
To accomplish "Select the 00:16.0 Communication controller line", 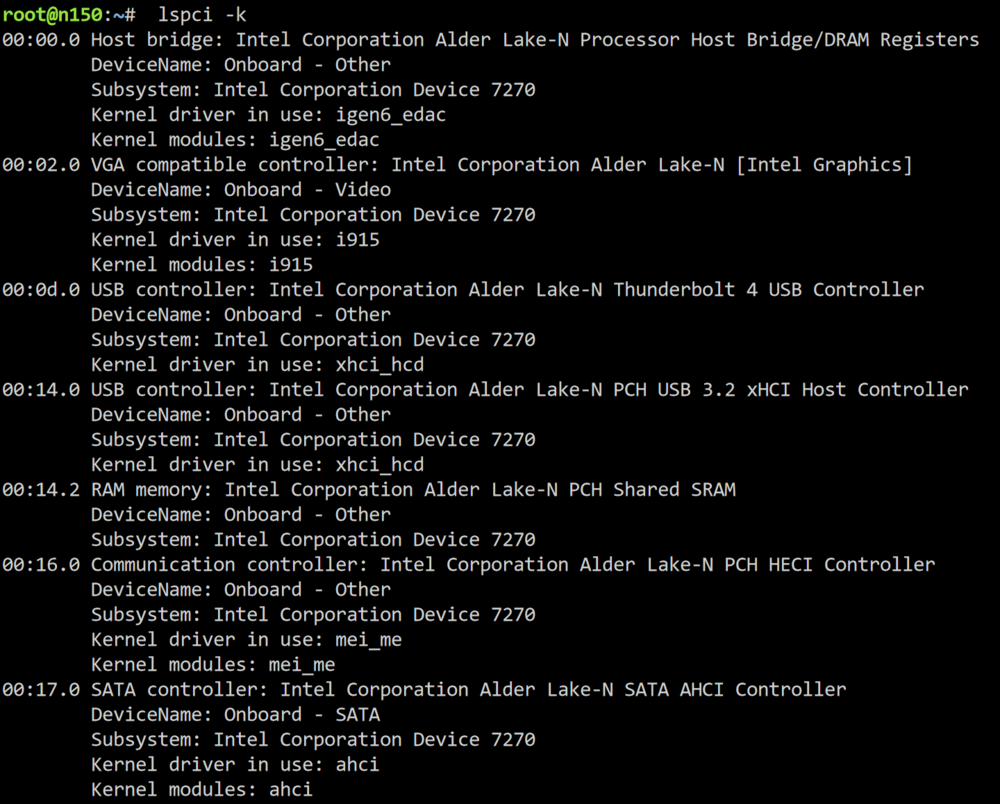I will (468, 564).
